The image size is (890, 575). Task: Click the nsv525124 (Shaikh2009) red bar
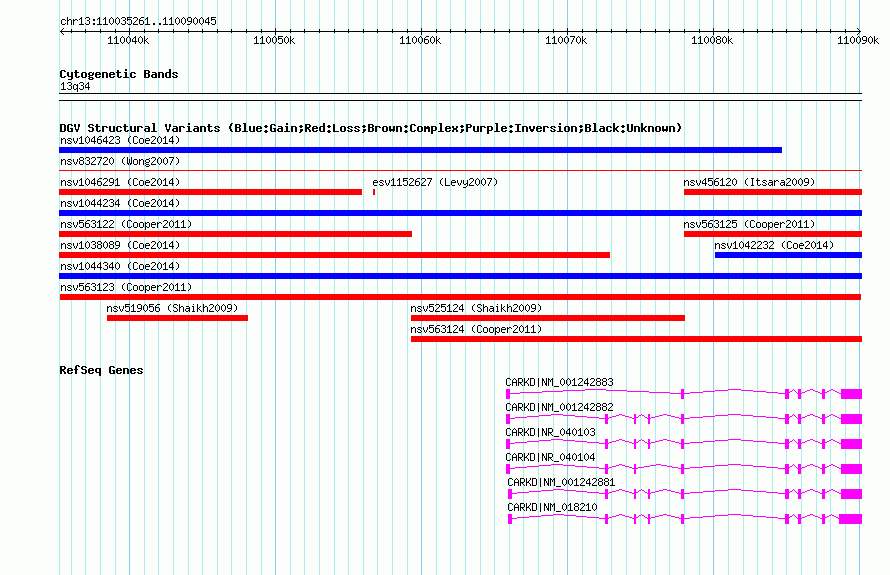click(x=548, y=318)
